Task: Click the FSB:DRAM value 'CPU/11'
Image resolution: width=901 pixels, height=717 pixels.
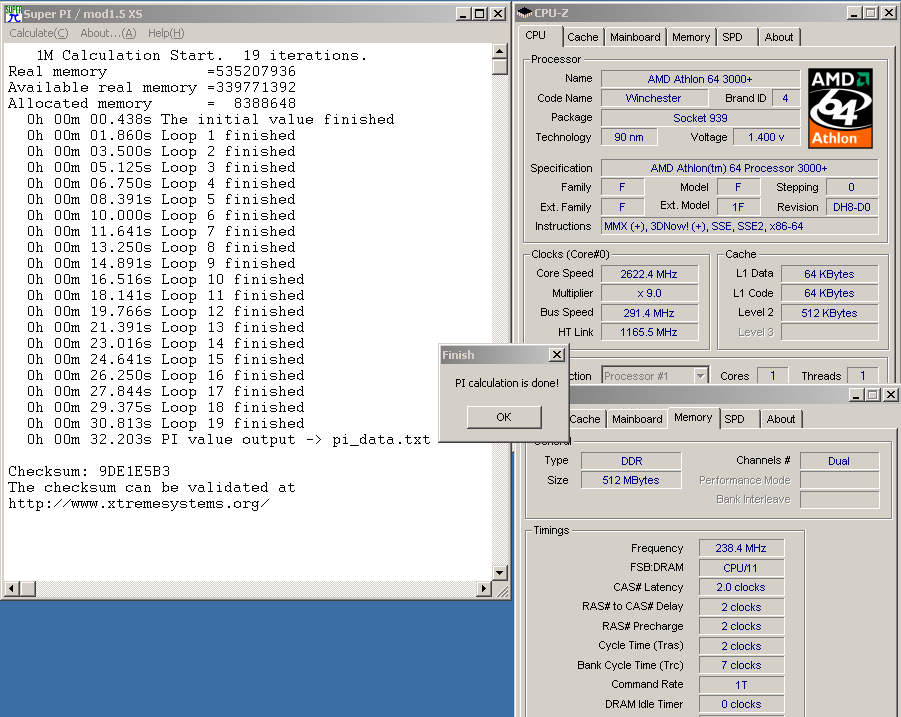Action: coord(741,568)
